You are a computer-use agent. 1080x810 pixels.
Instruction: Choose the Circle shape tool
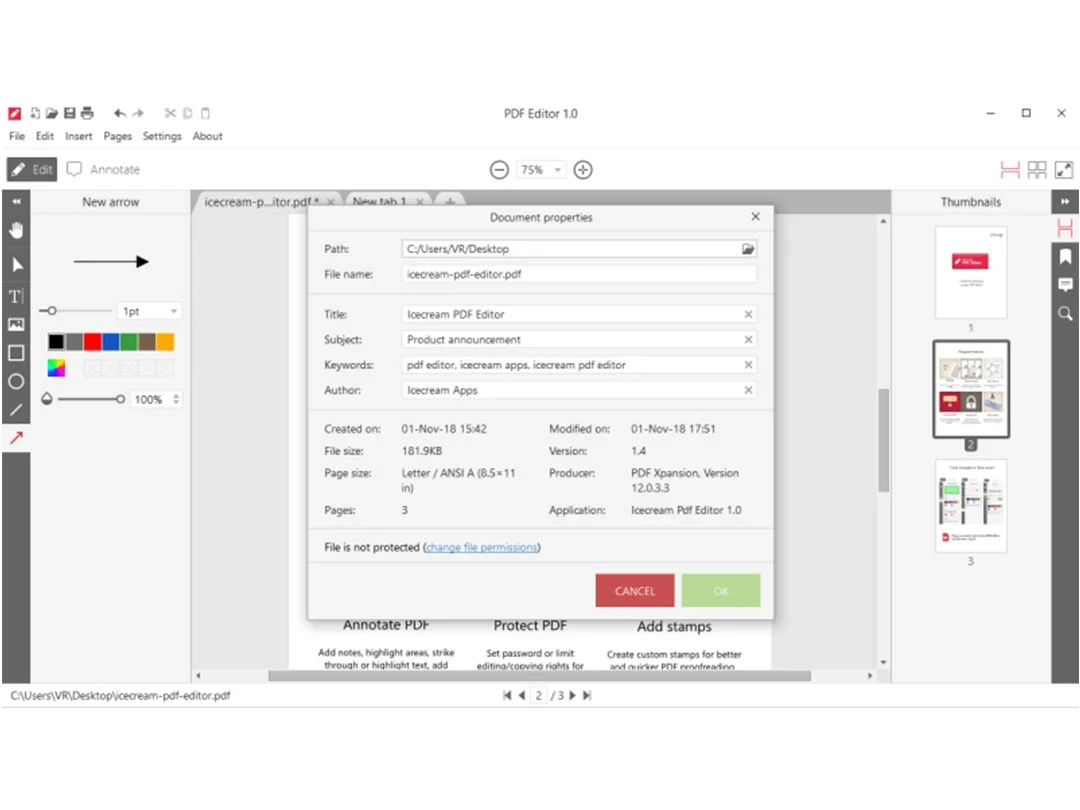(16, 381)
